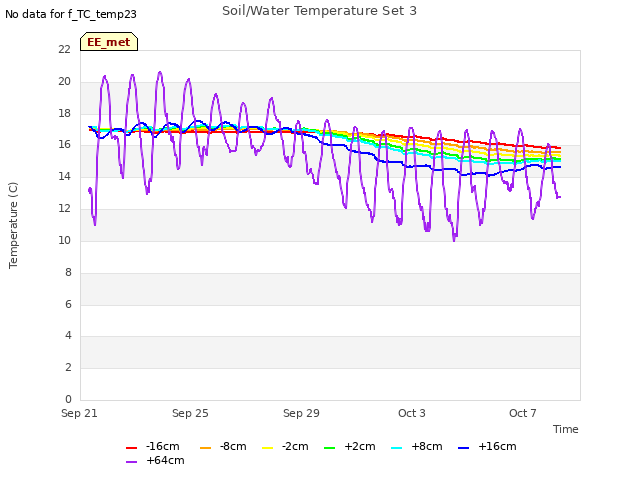Click the Oct 3 x-axis tick label
The image size is (640, 480).
pyautogui.click(x=411, y=413)
